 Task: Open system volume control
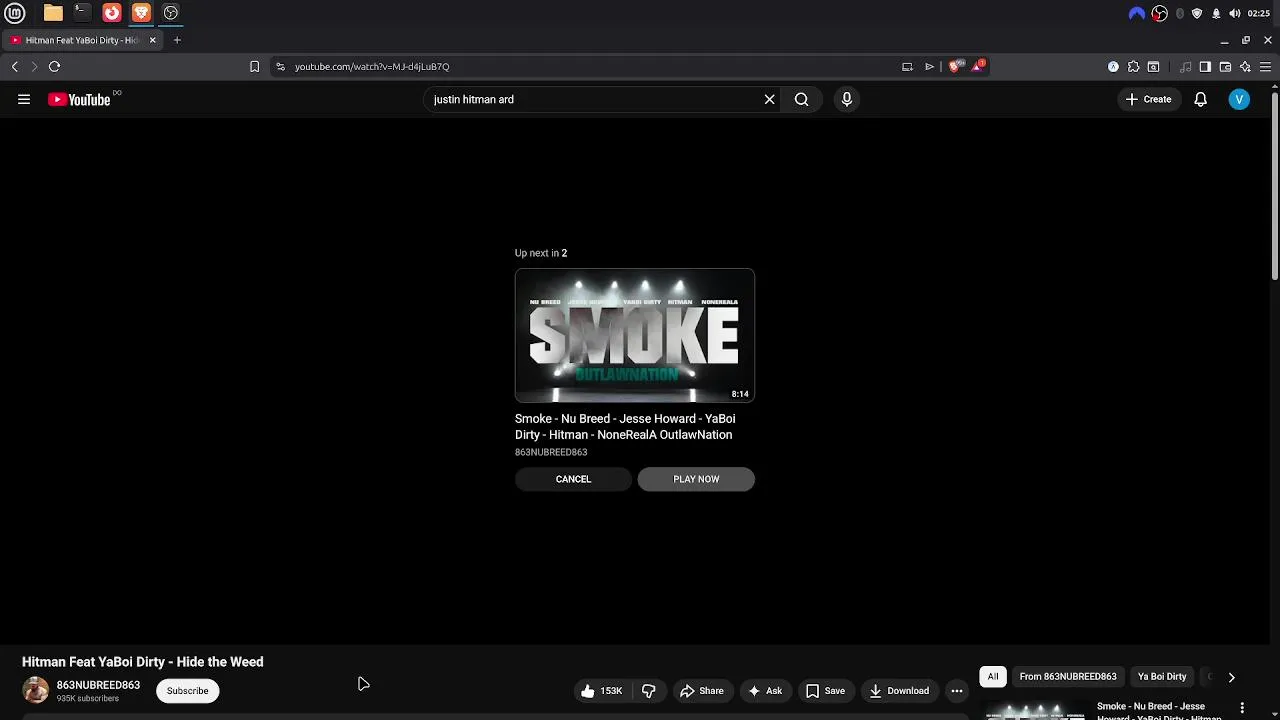pyautogui.click(x=1235, y=13)
